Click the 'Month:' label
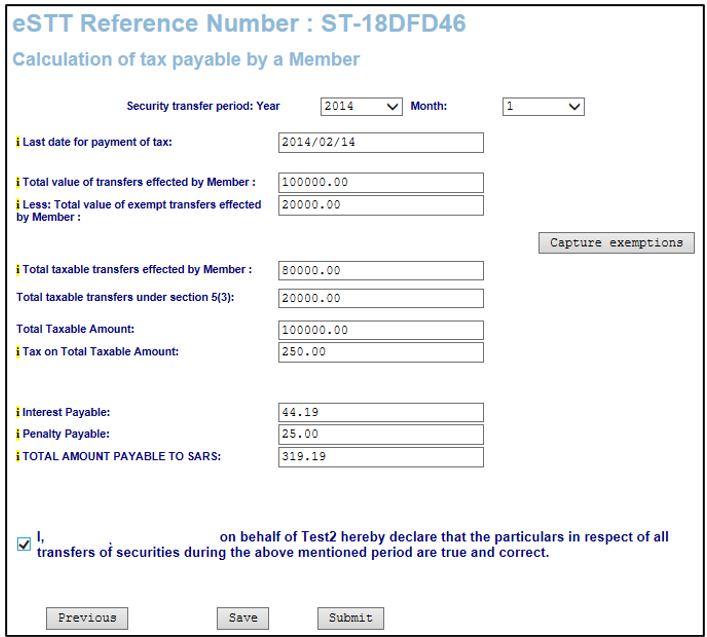Screen dimensions: 707x637 point(428,106)
